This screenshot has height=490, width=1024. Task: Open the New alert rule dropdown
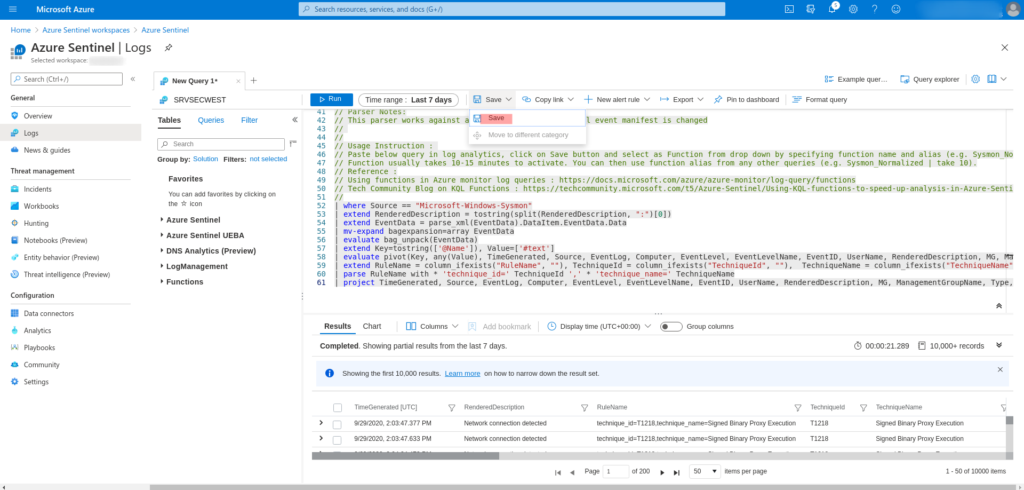pyautogui.click(x=617, y=99)
